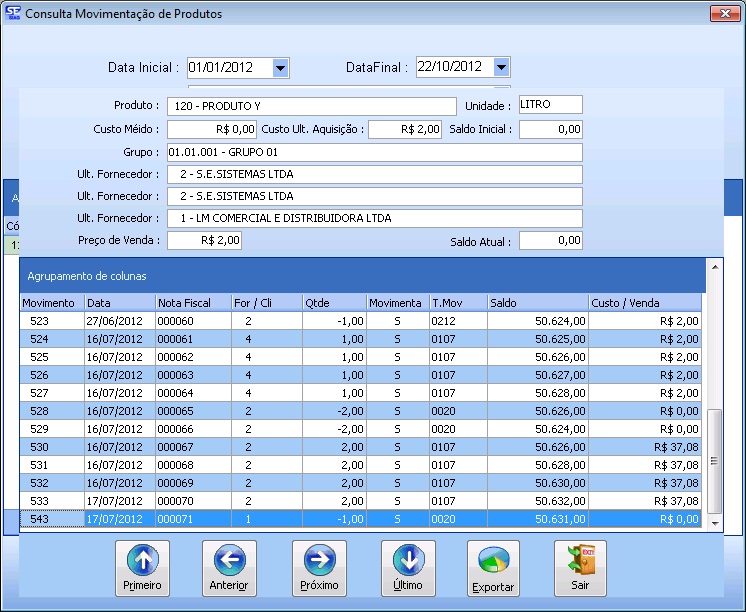Open the Data Inicial date dropdown
746x612 pixels.
pos(281,68)
